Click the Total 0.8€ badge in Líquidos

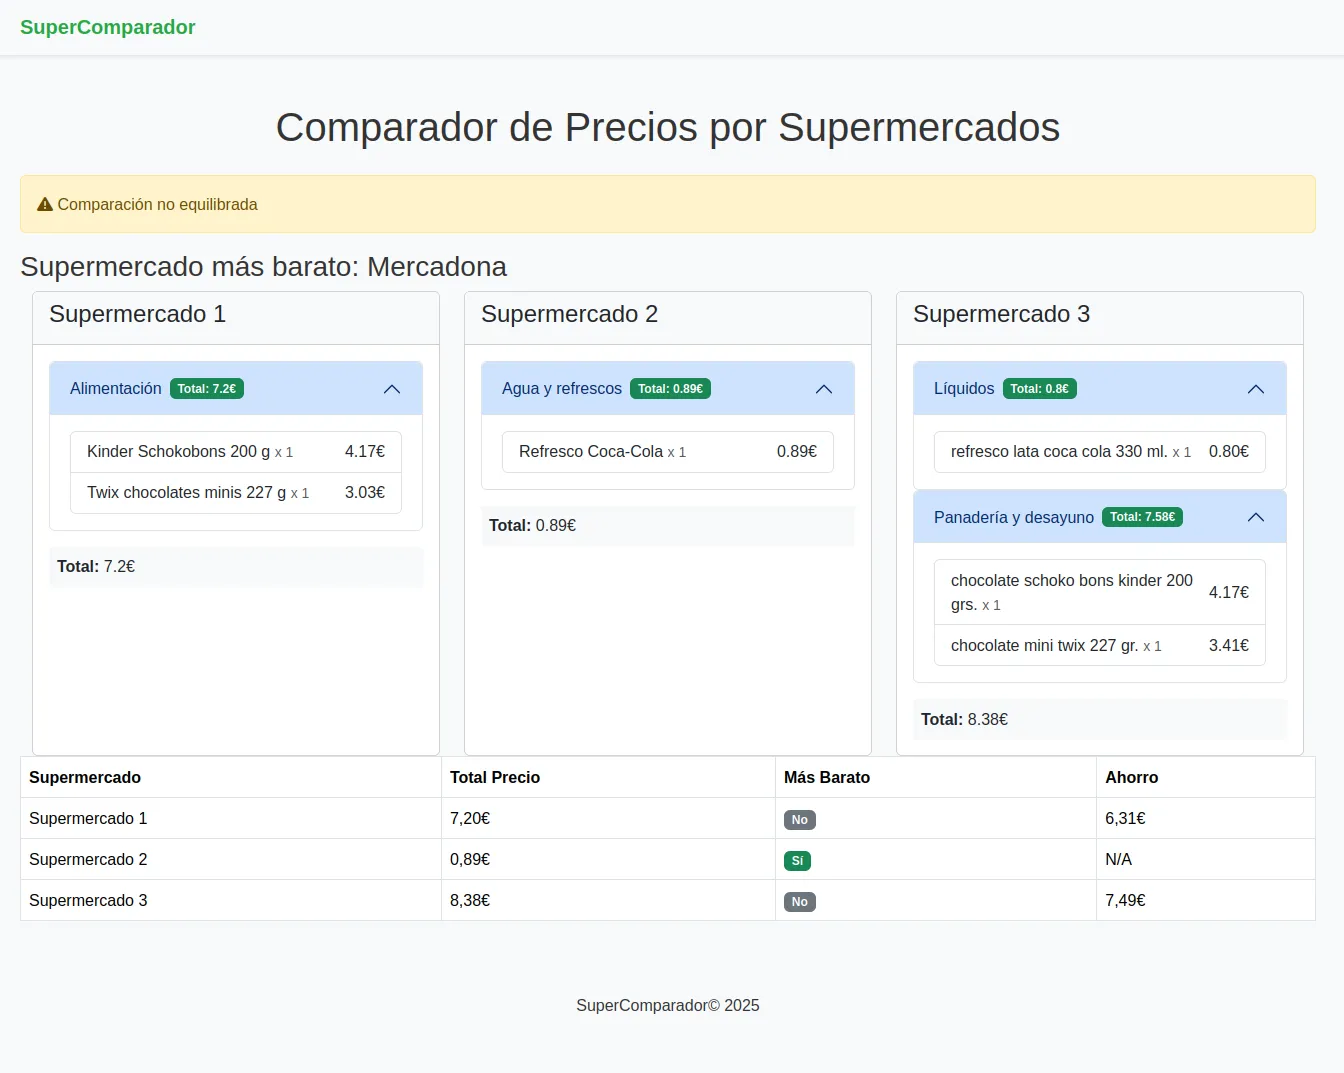1040,388
